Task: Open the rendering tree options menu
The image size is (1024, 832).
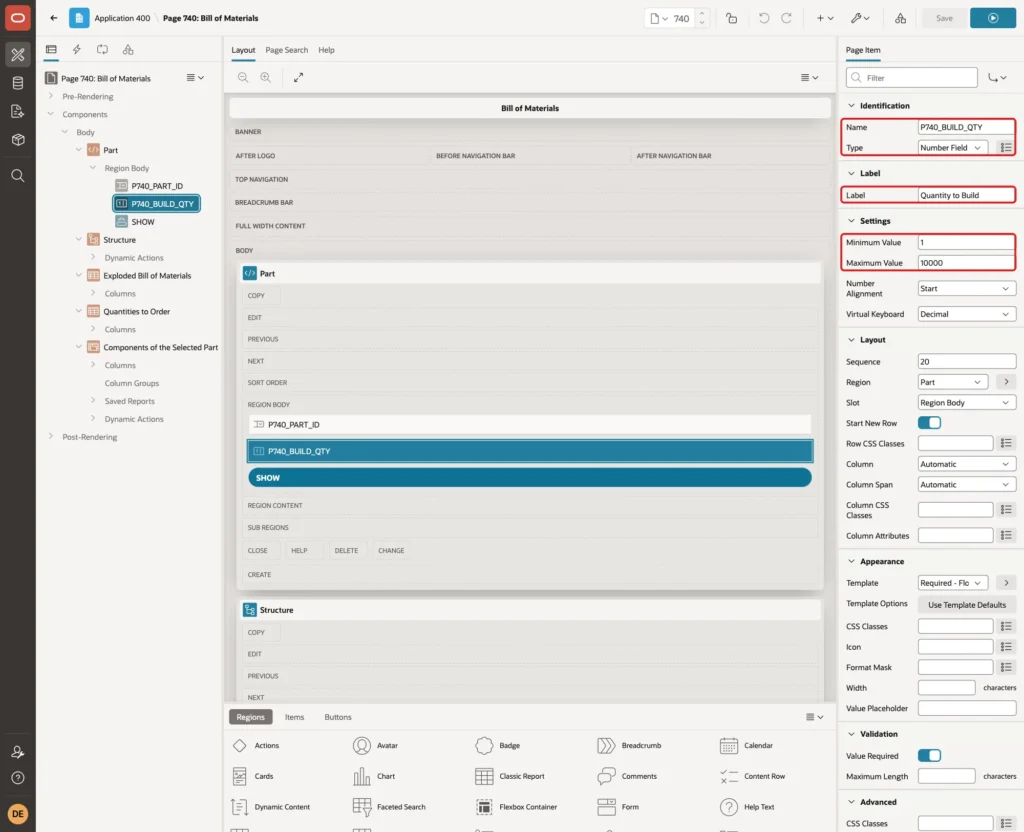Action: (x=195, y=78)
